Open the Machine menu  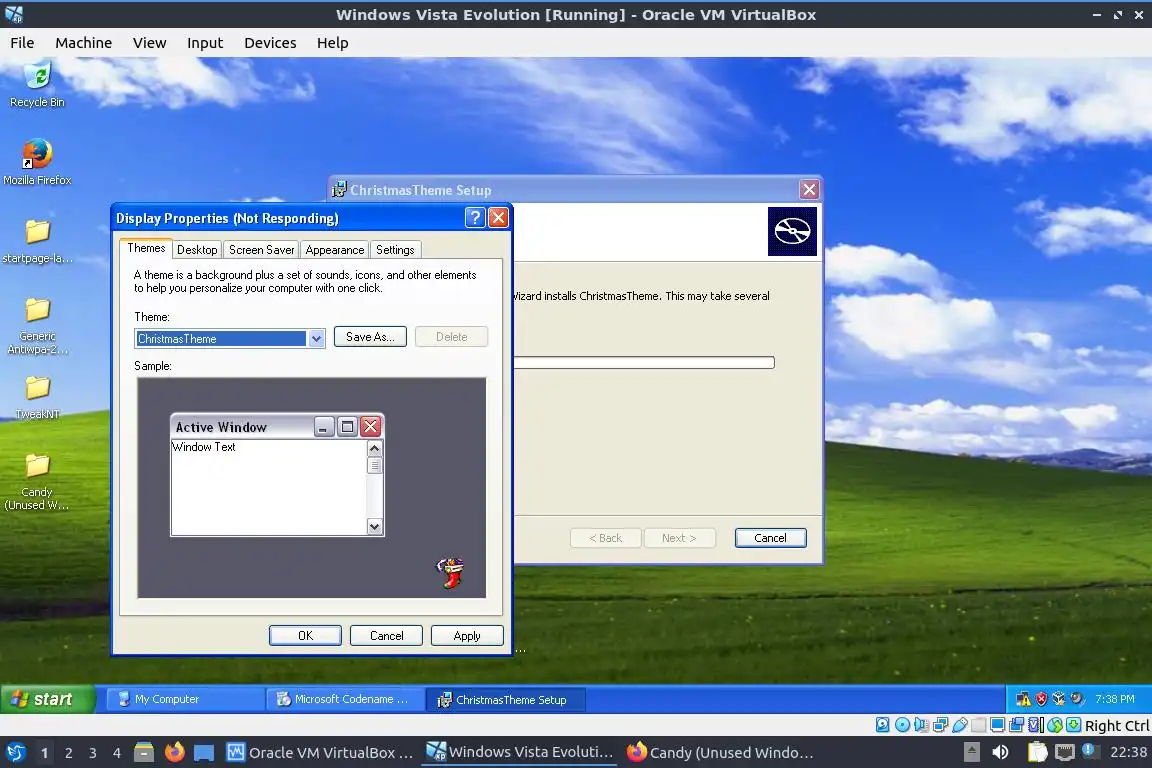[84, 43]
